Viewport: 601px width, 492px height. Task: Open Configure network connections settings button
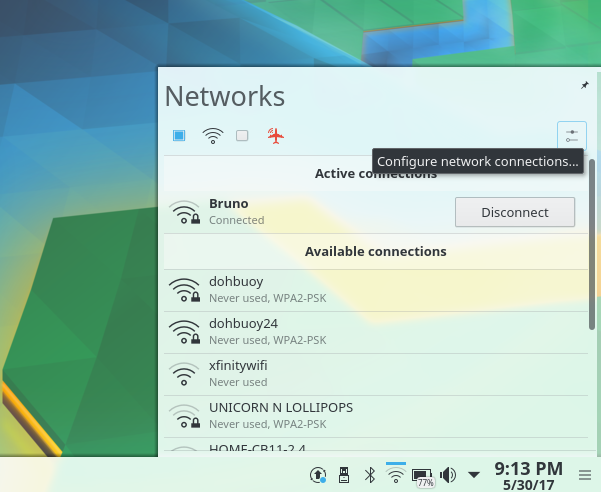pyautogui.click(x=571, y=135)
